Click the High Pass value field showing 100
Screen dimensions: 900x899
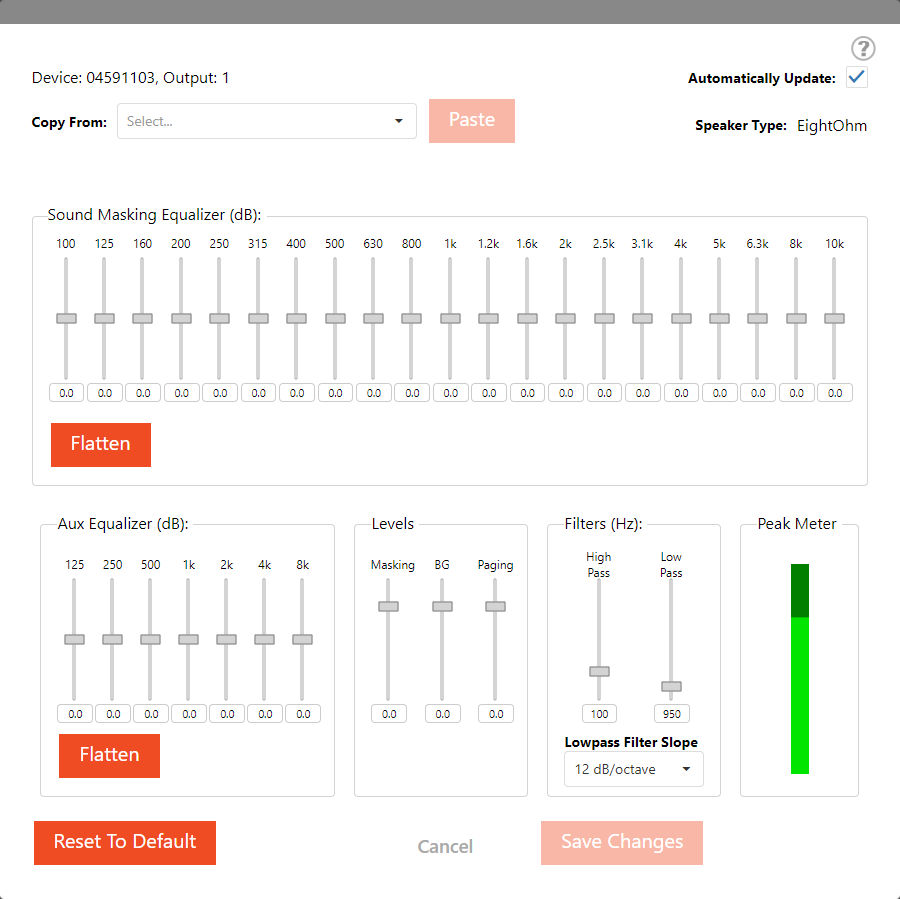click(x=600, y=714)
